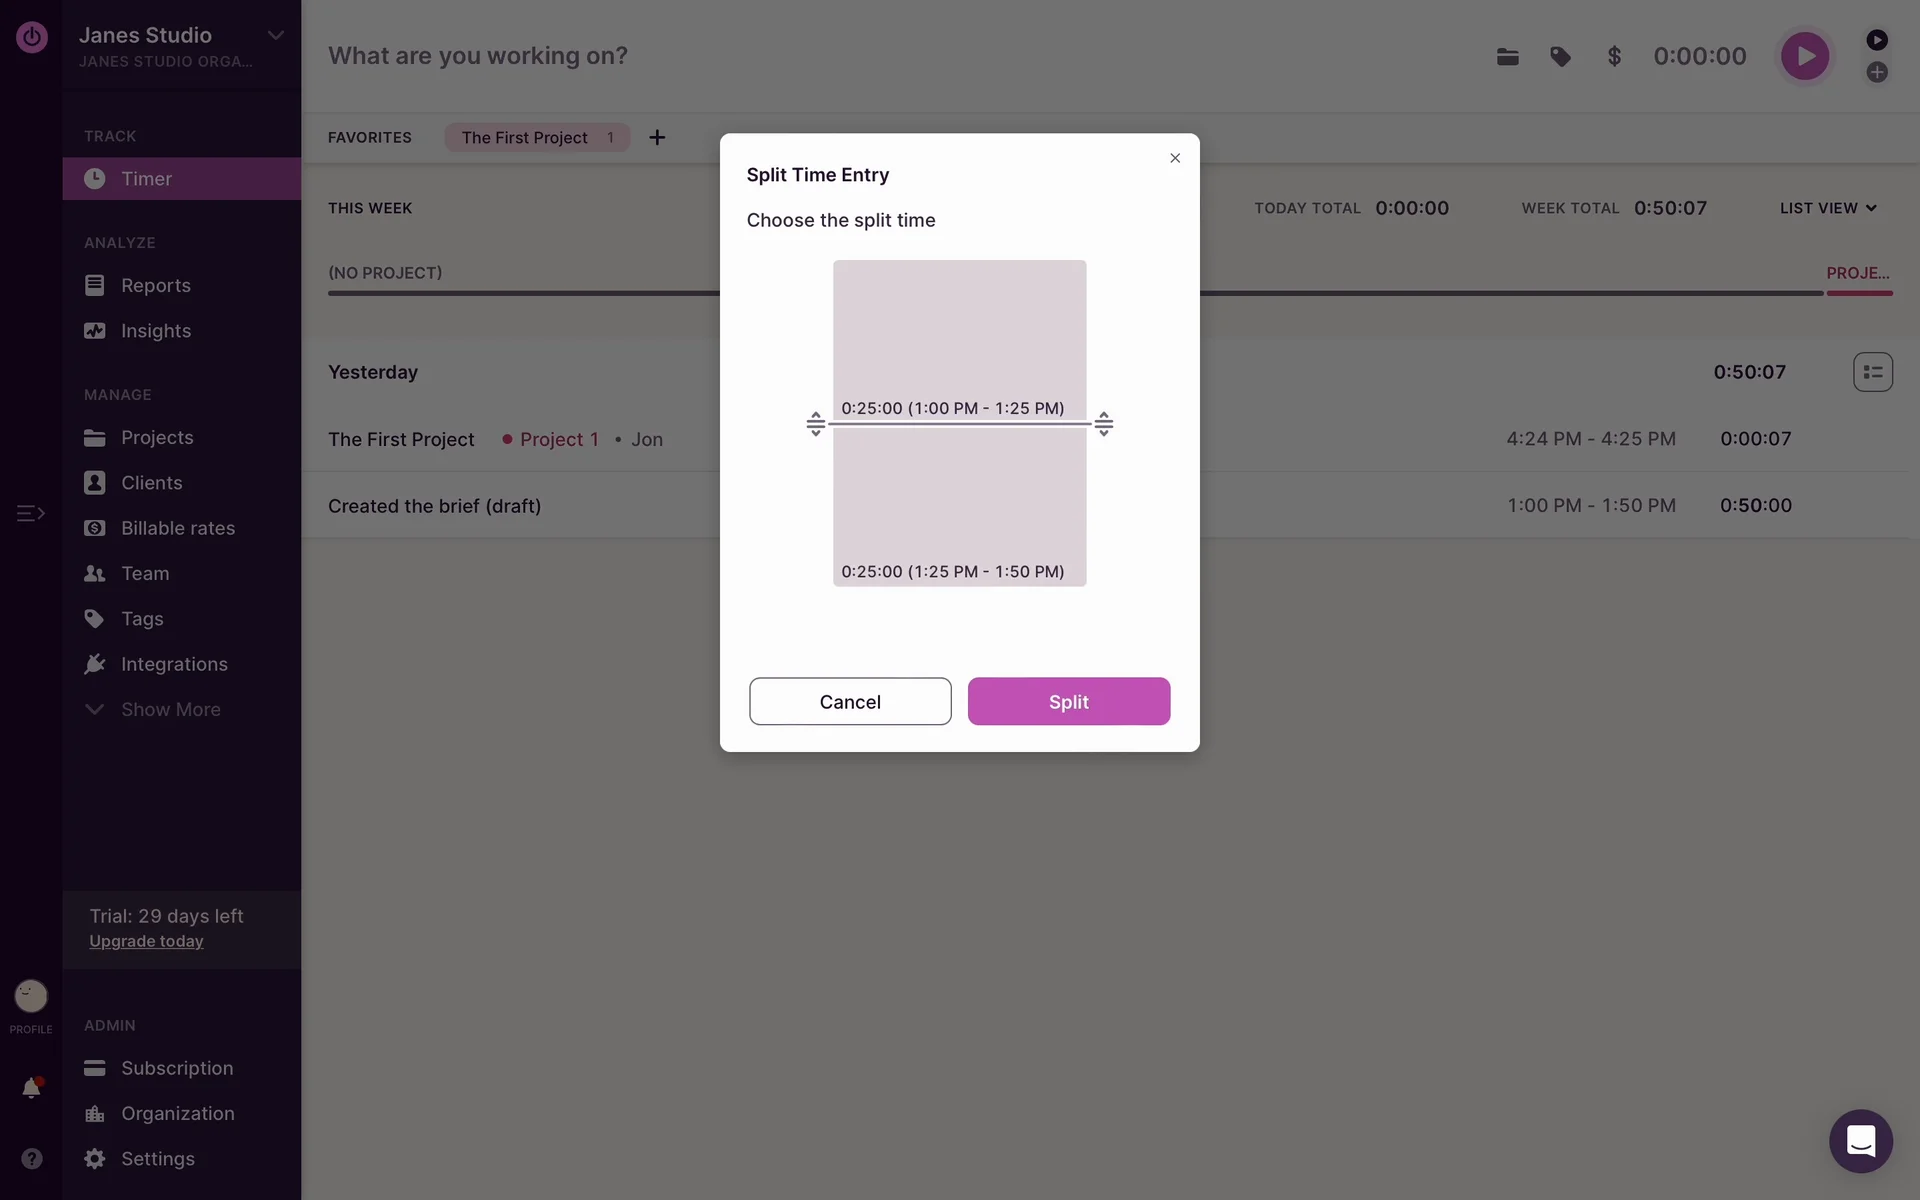The height and width of the screenshot is (1200, 1920).
Task: Click the project folder icon in timer bar
Action: coord(1507,57)
